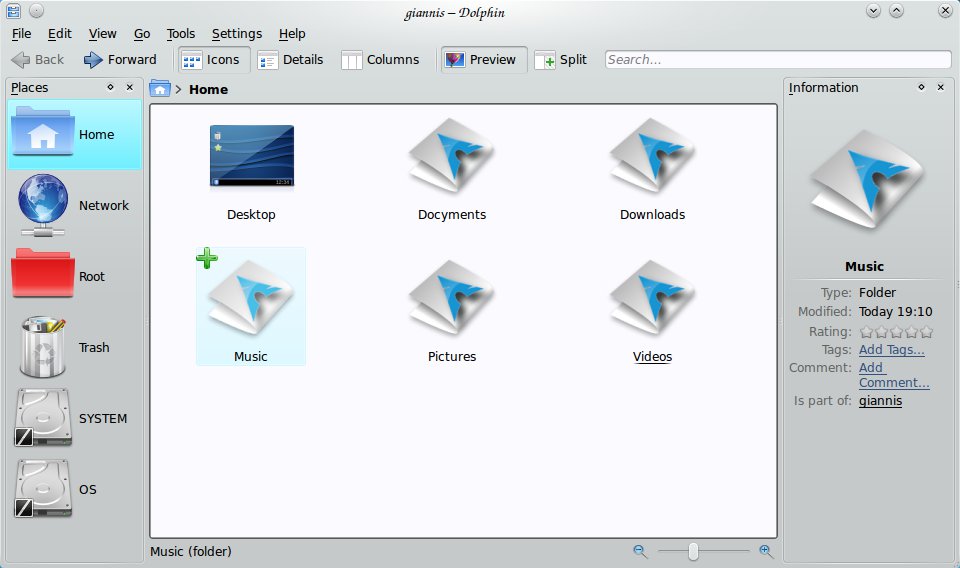Click the round button beside the window menu icon
The width and height of the screenshot is (960, 568).
(36, 10)
